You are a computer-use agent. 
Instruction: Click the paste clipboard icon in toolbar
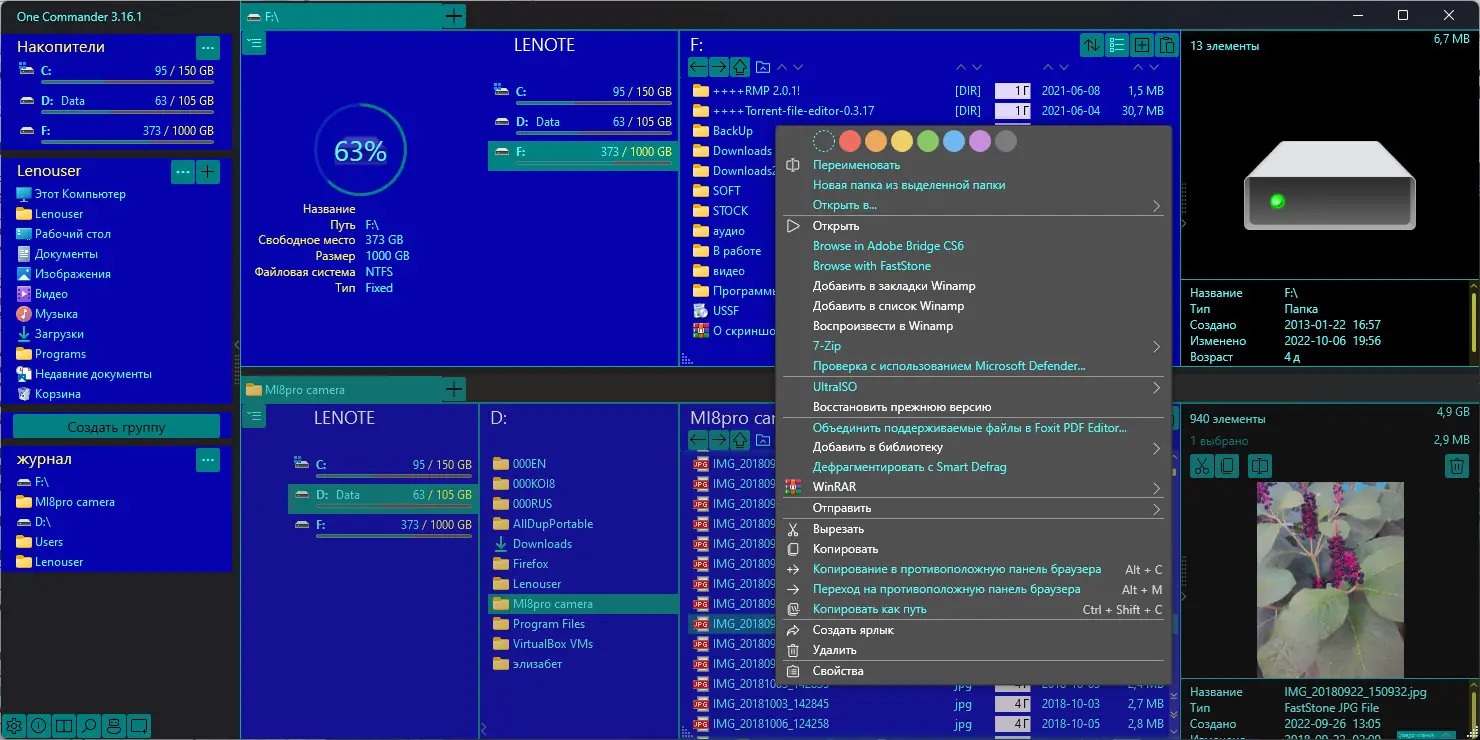1166,45
